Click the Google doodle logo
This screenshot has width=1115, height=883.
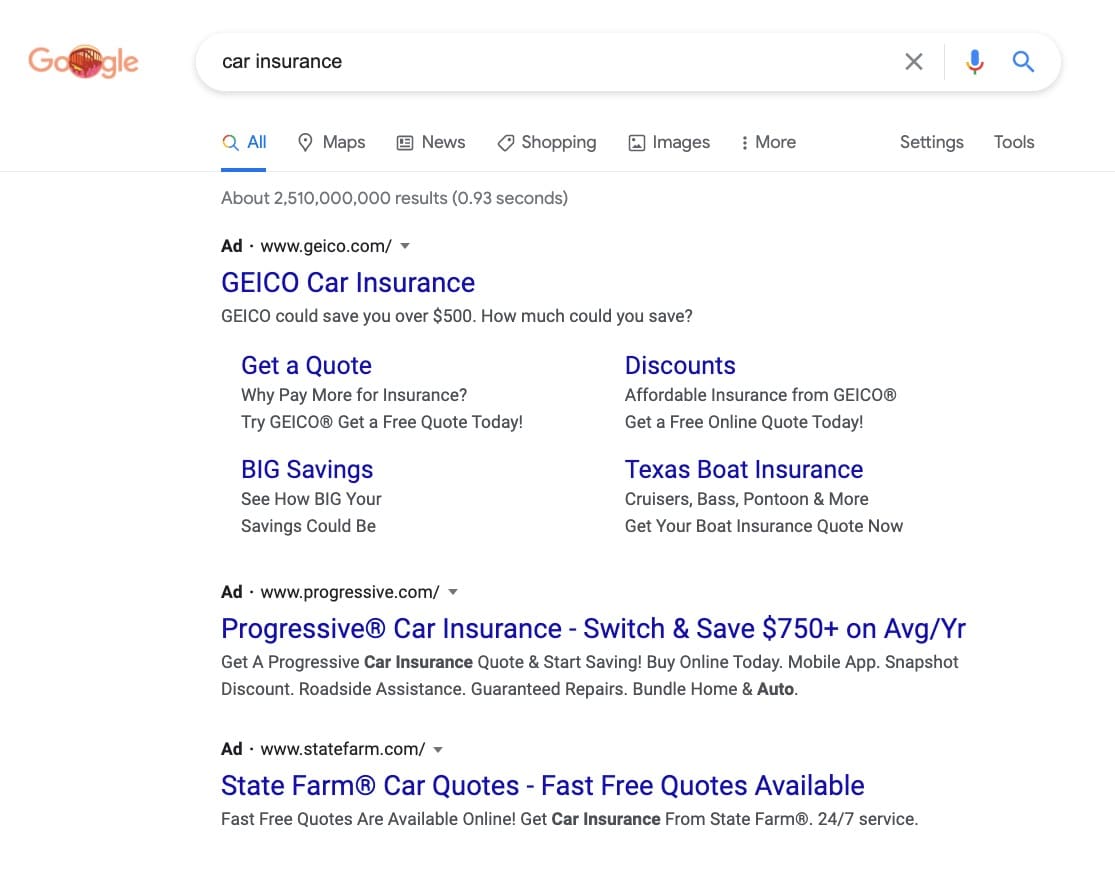[x=83, y=62]
